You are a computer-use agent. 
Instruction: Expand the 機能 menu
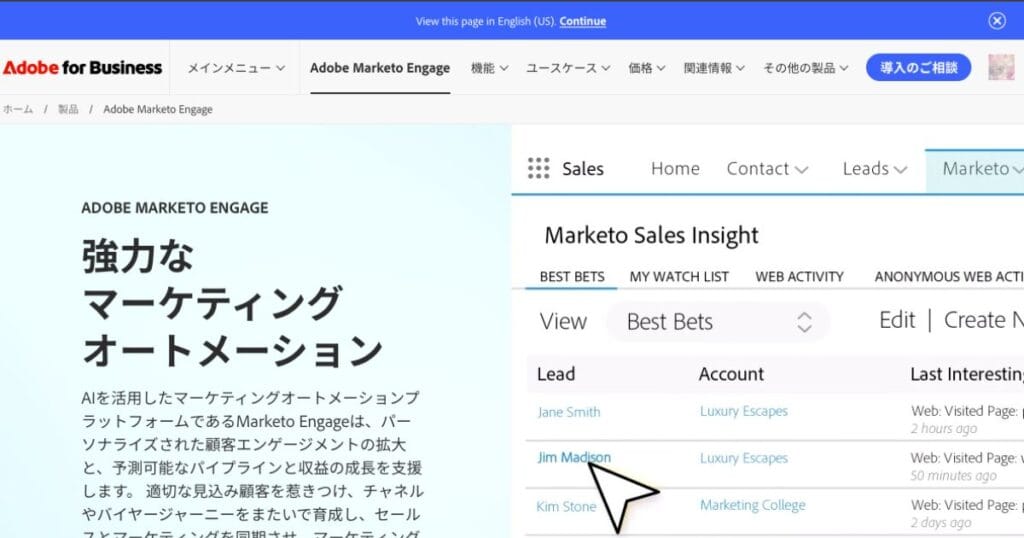click(x=489, y=68)
